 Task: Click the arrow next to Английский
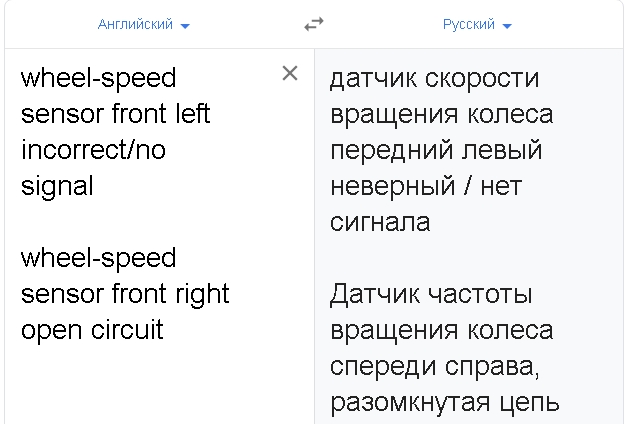point(185,25)
